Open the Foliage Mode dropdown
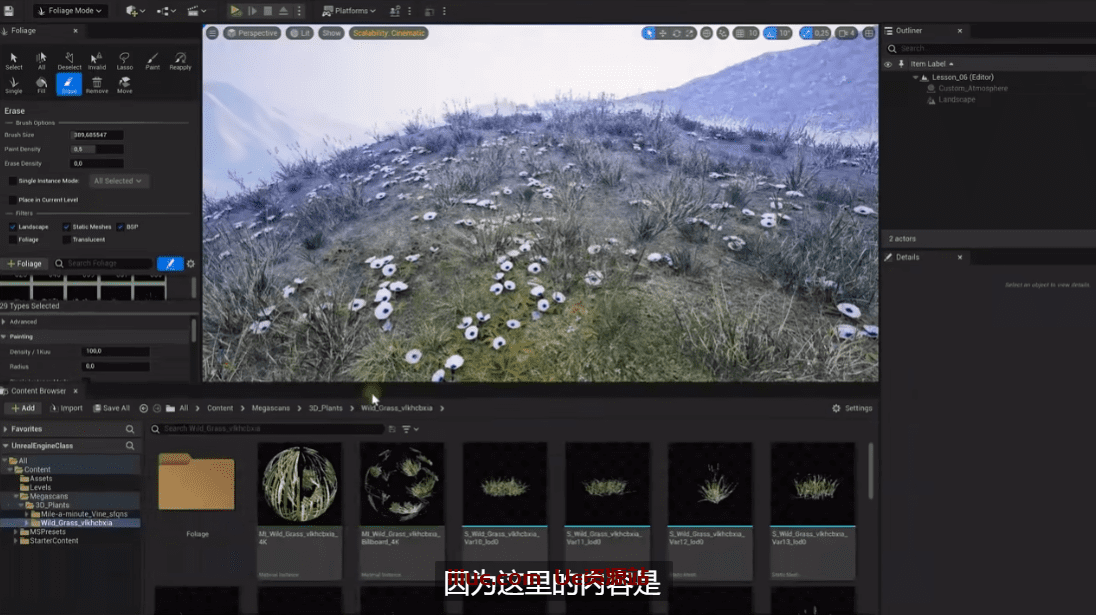This screenshot has width=1096, height=615. (x=69, y=11)
